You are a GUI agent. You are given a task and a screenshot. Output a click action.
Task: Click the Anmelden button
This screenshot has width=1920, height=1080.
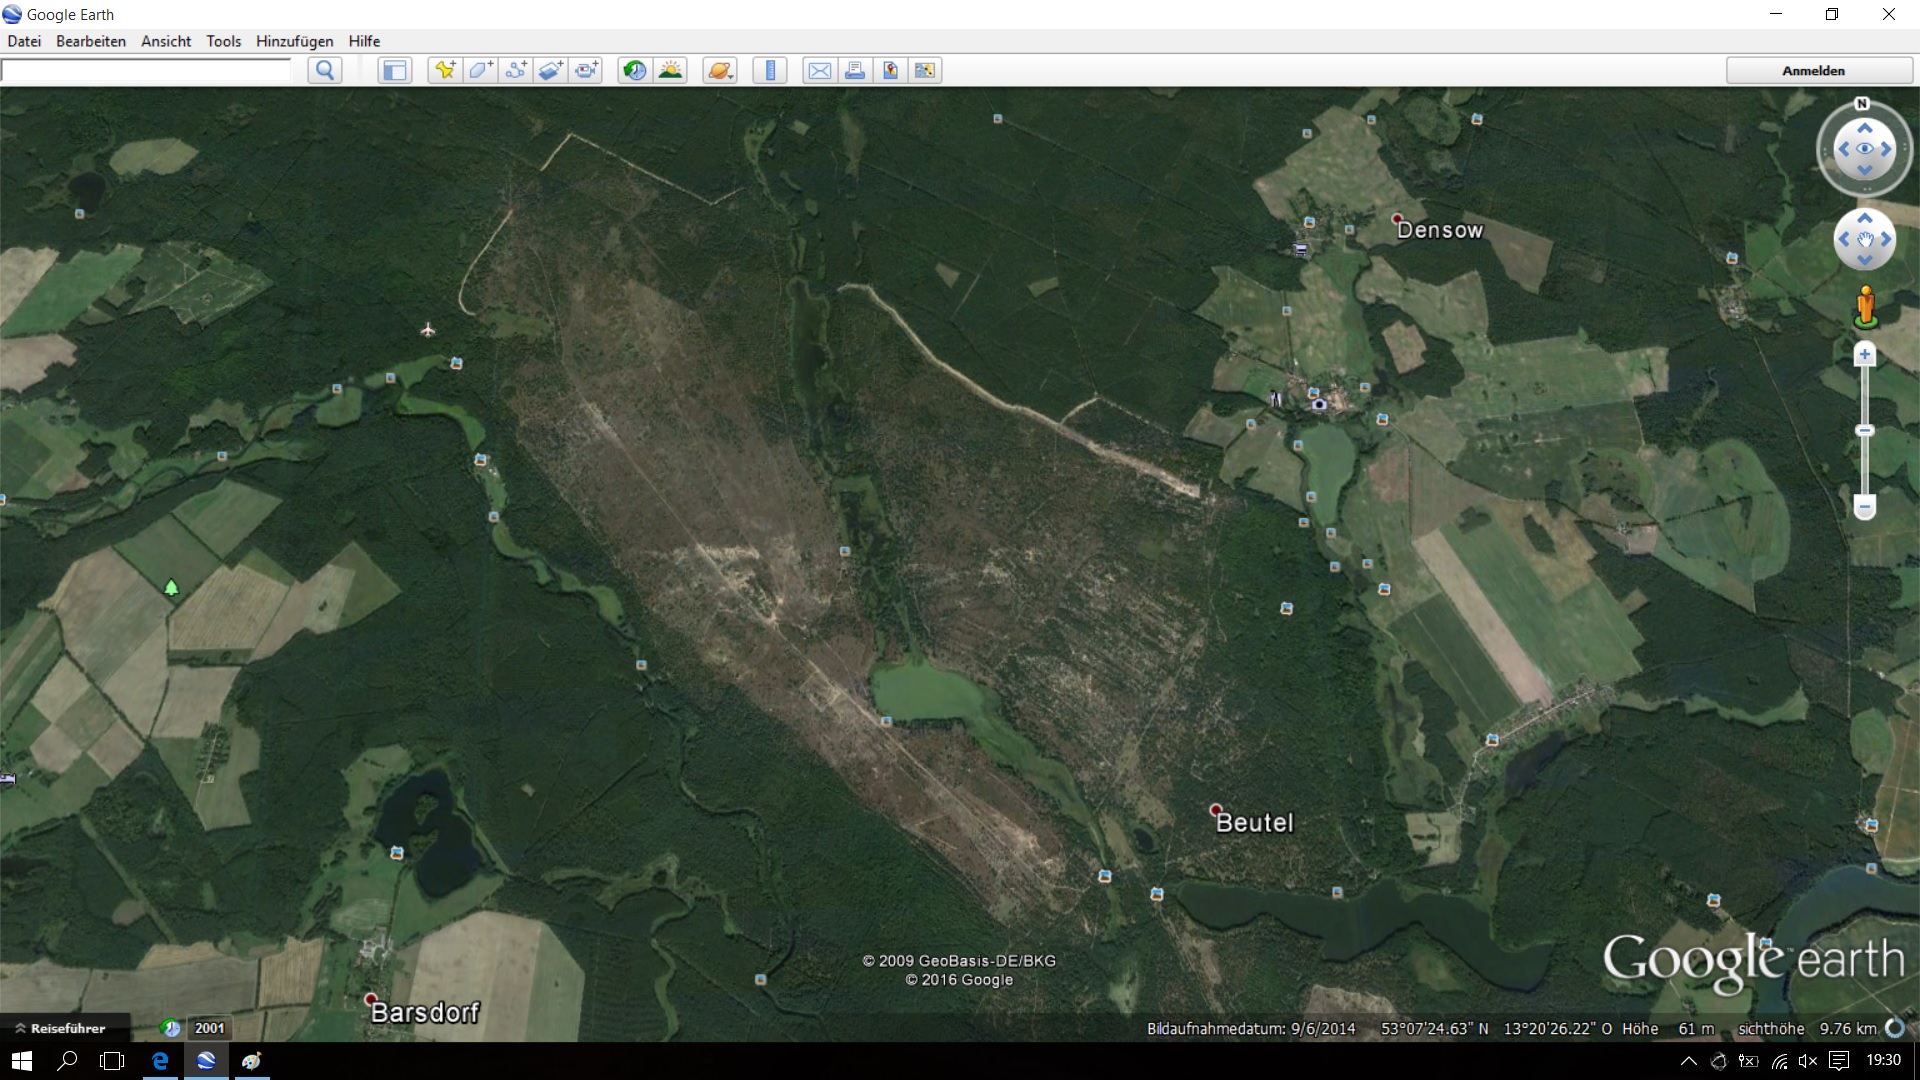click(1813, 70)
